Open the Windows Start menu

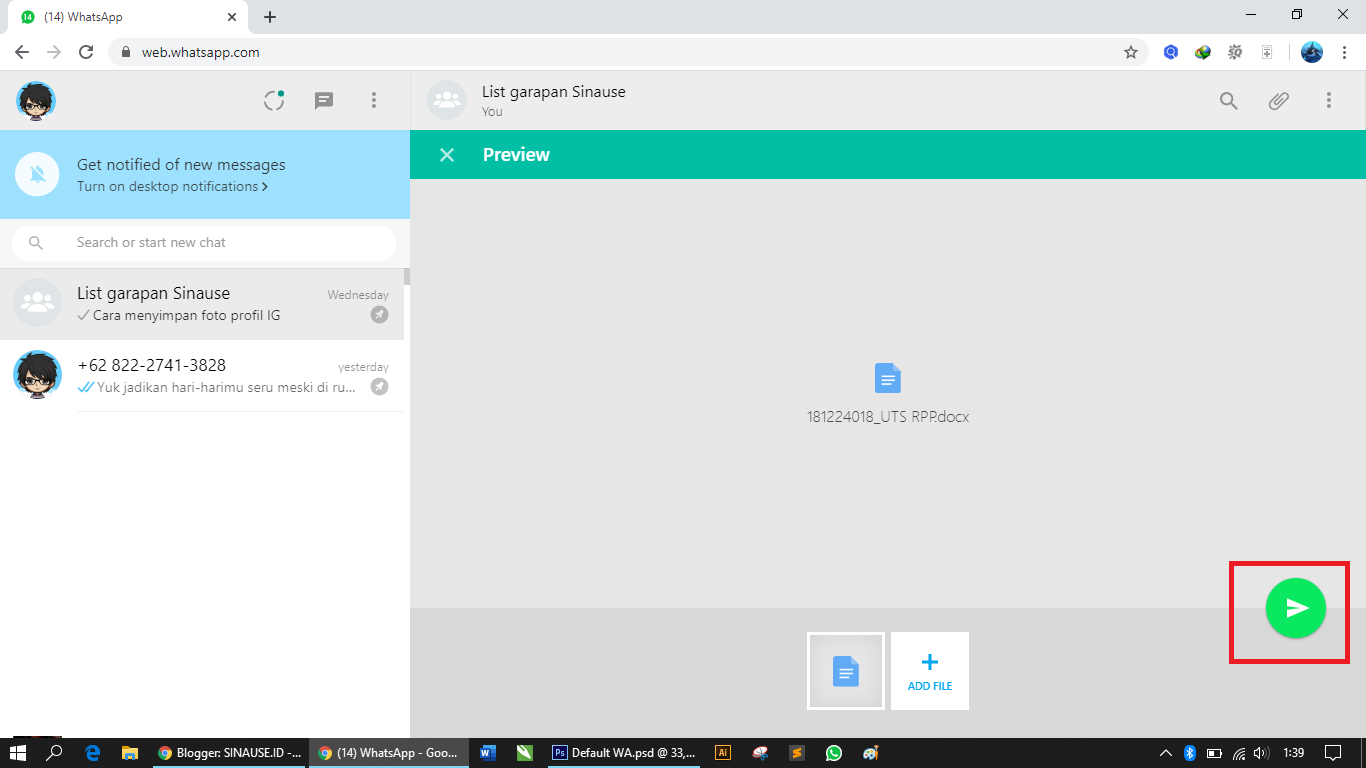tap(18, 753)
